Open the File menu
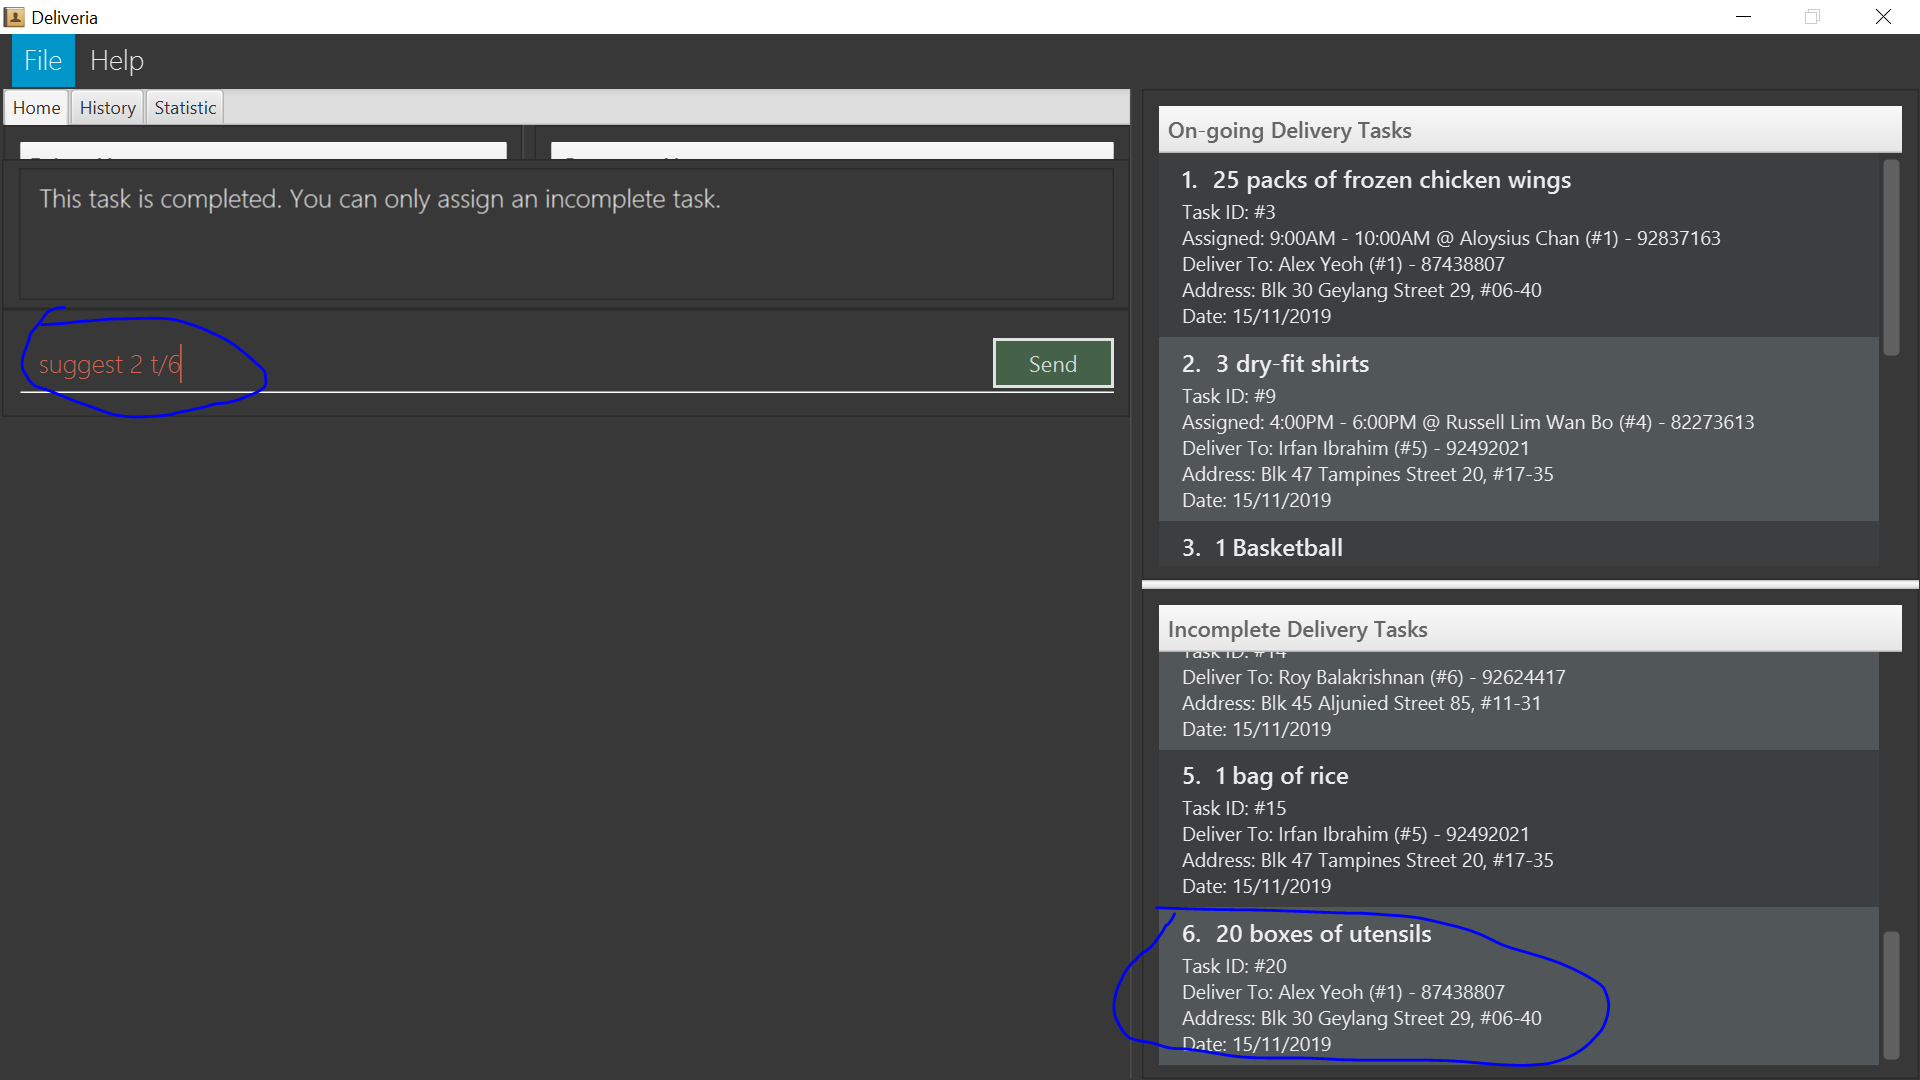Viewport: 1920px width, 1080px height. click(x=43, y=61)
